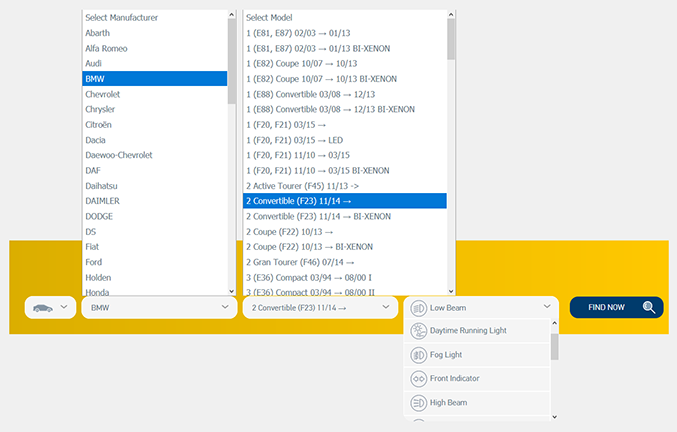This screenshot has width=677, height=432.
Task: Choose Ford in manufacturer list
Action: (x=155, y=262)
